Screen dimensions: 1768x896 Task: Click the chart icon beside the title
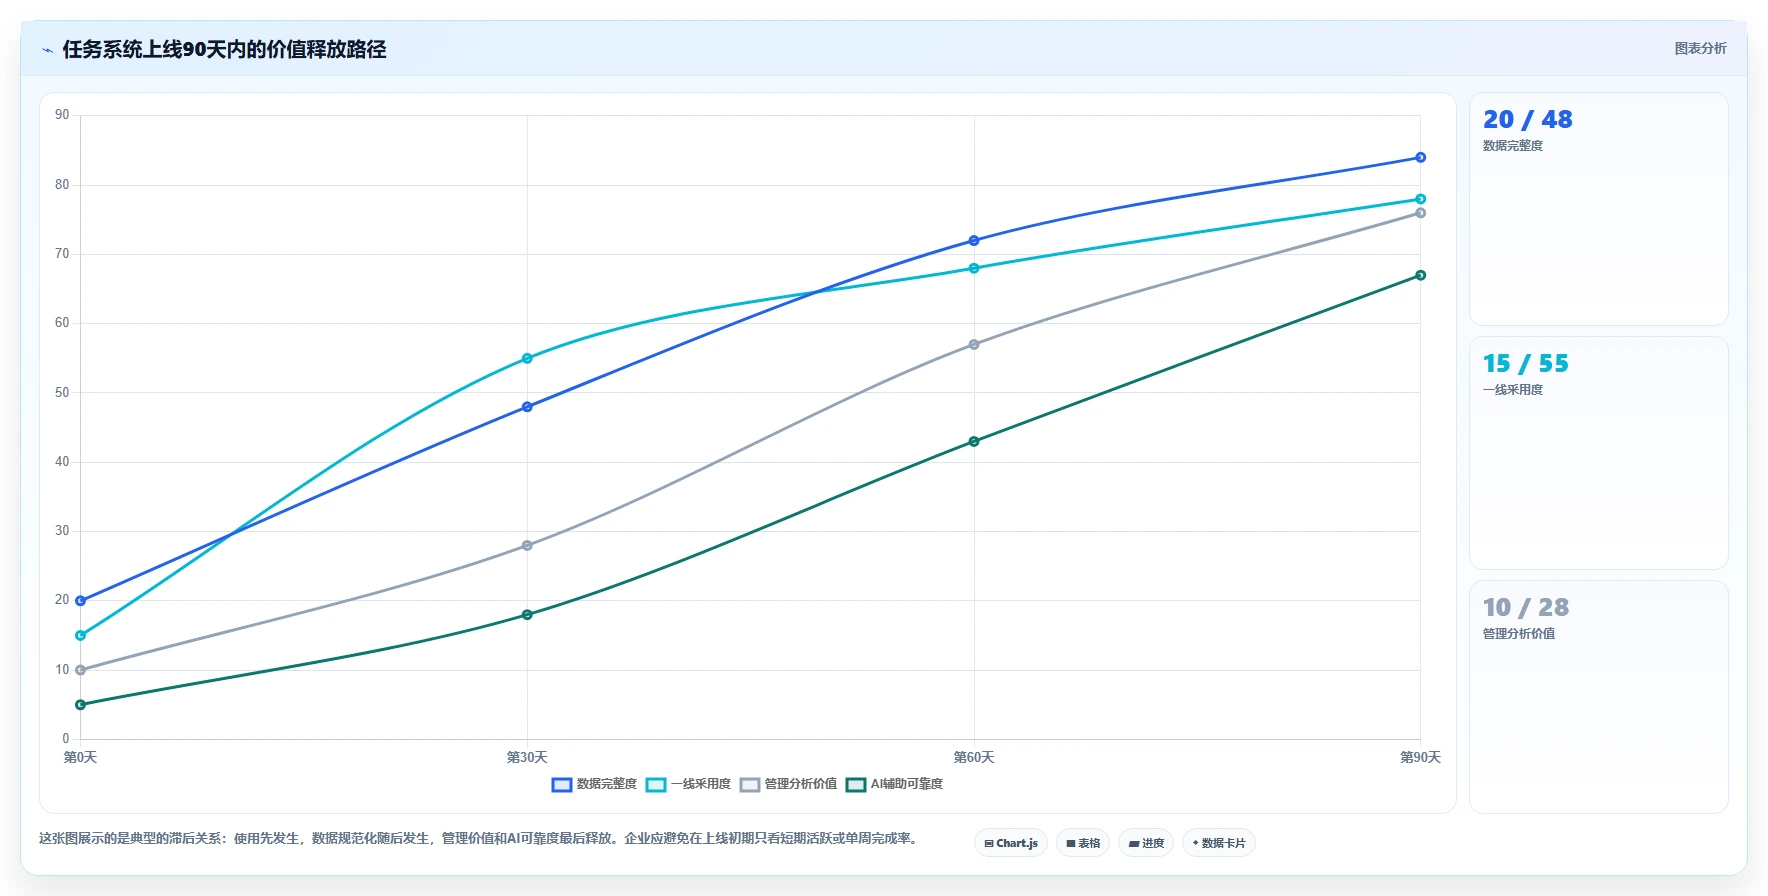point(47,50)
